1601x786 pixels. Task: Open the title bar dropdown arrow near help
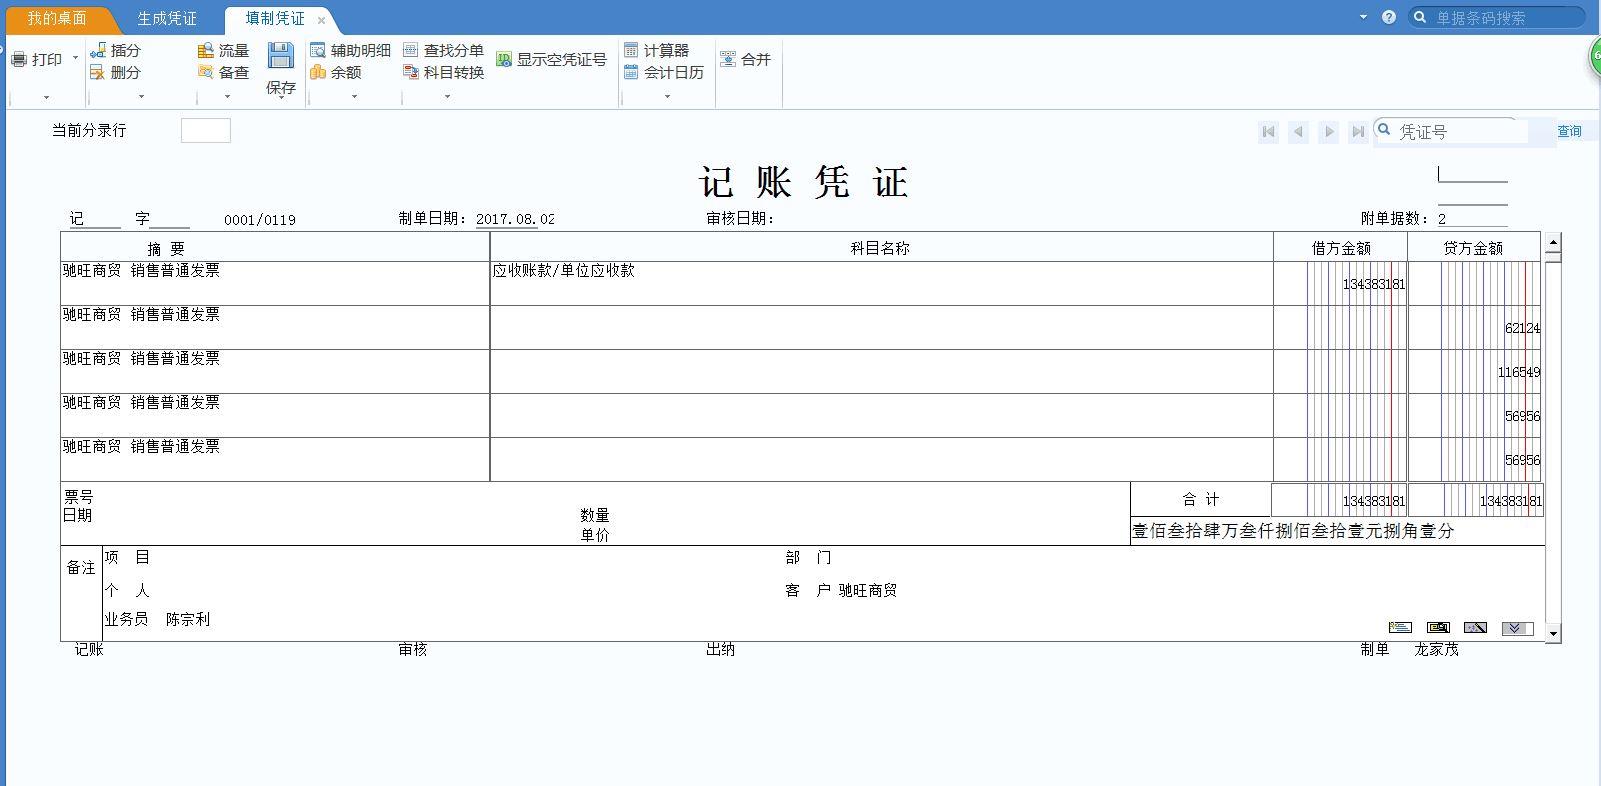[1363, 17]
